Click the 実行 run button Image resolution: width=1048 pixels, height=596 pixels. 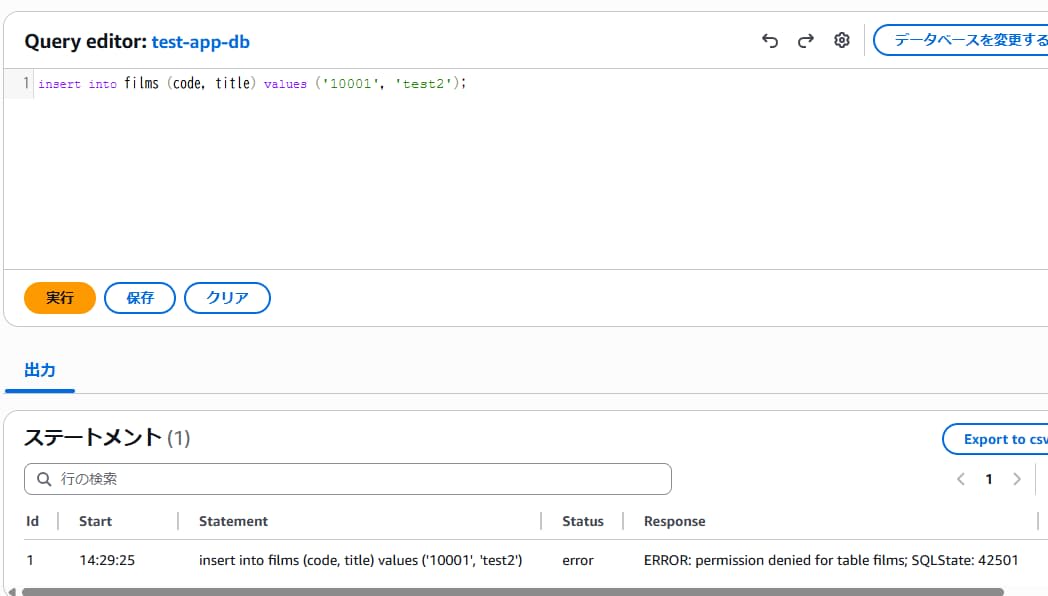[x=60, y=298]
